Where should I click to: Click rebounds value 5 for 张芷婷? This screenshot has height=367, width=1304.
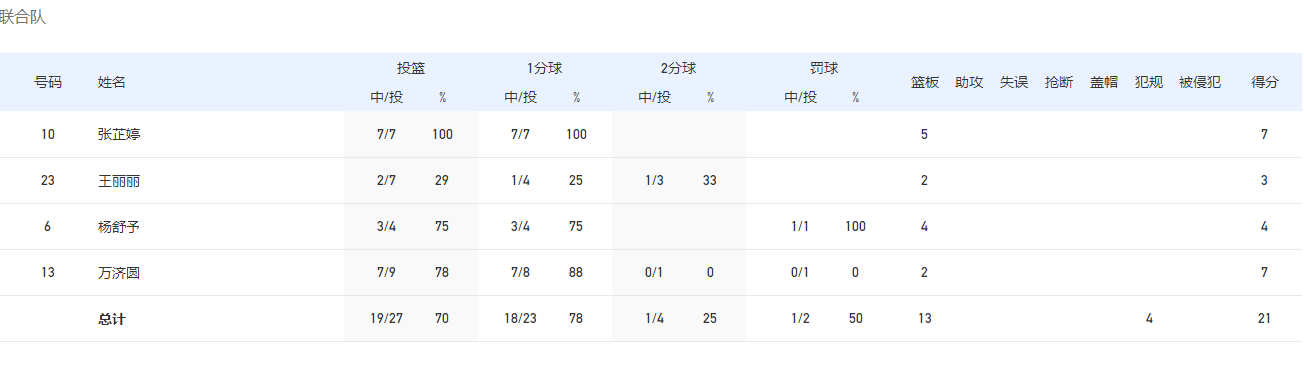pyautogui.click(x=925, y=134)
